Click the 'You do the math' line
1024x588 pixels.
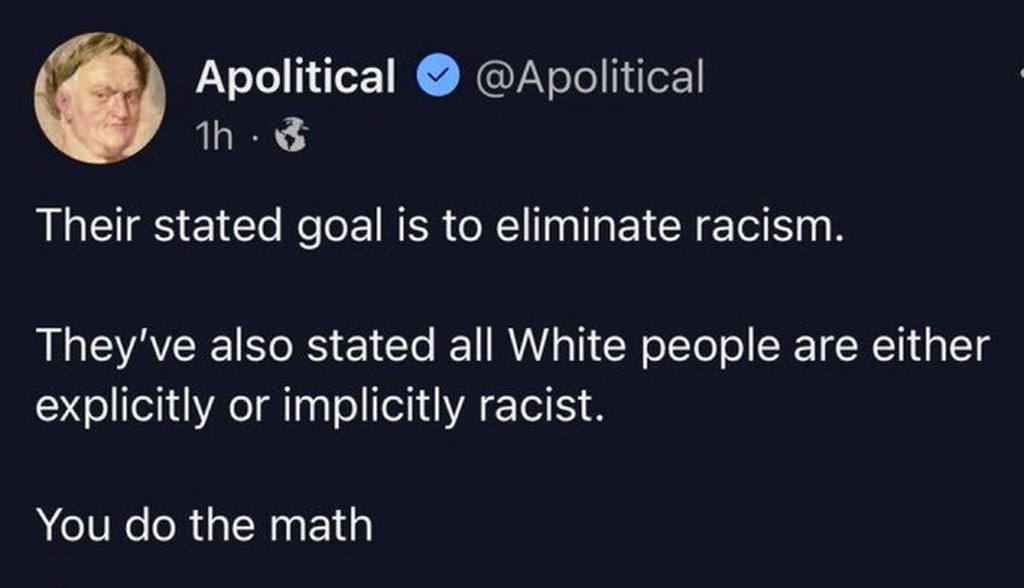(x=204, y=524)
